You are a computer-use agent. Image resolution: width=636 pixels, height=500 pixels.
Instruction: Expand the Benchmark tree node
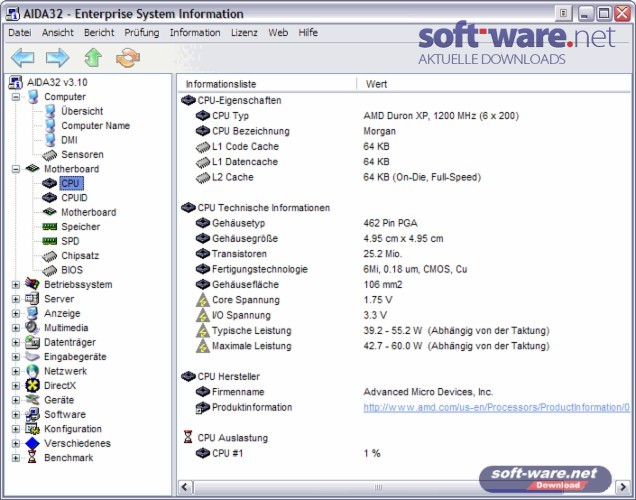click(x=15, y=458)
